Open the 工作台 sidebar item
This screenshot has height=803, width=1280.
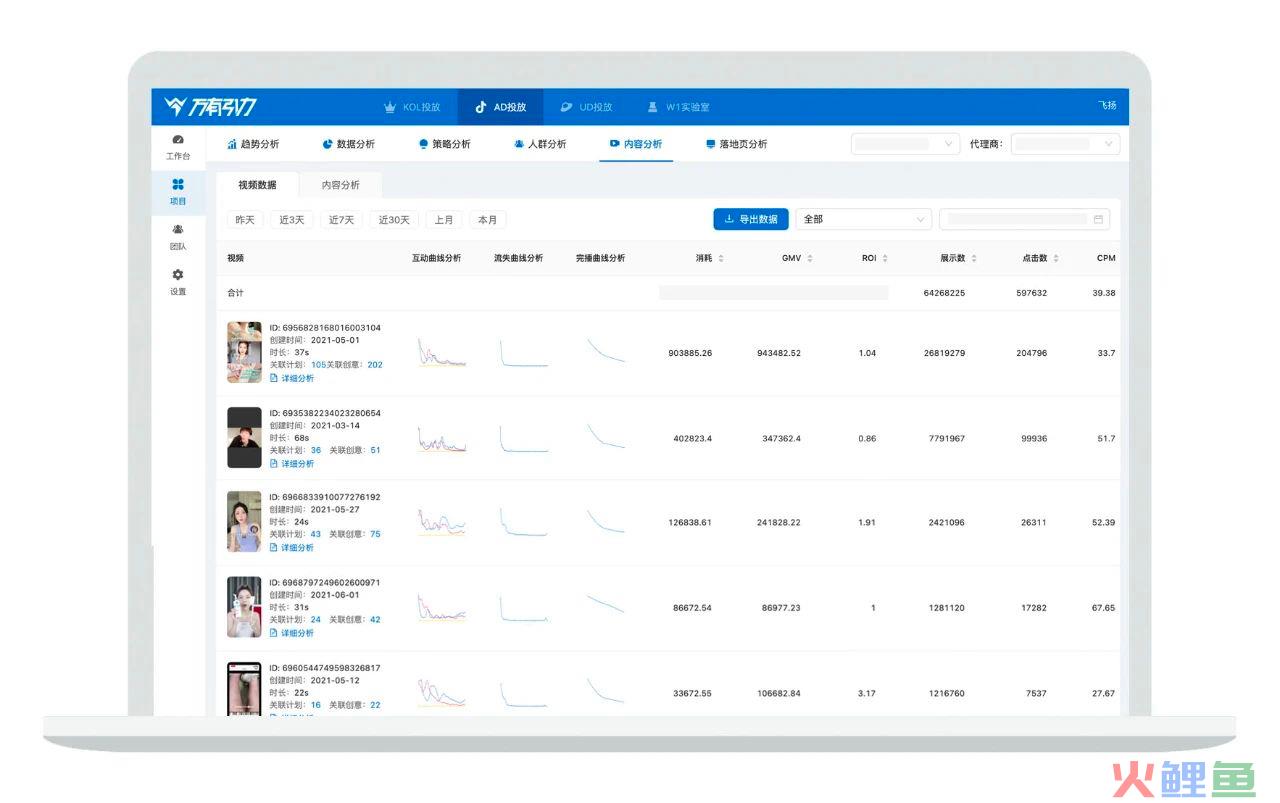point(178,148)
